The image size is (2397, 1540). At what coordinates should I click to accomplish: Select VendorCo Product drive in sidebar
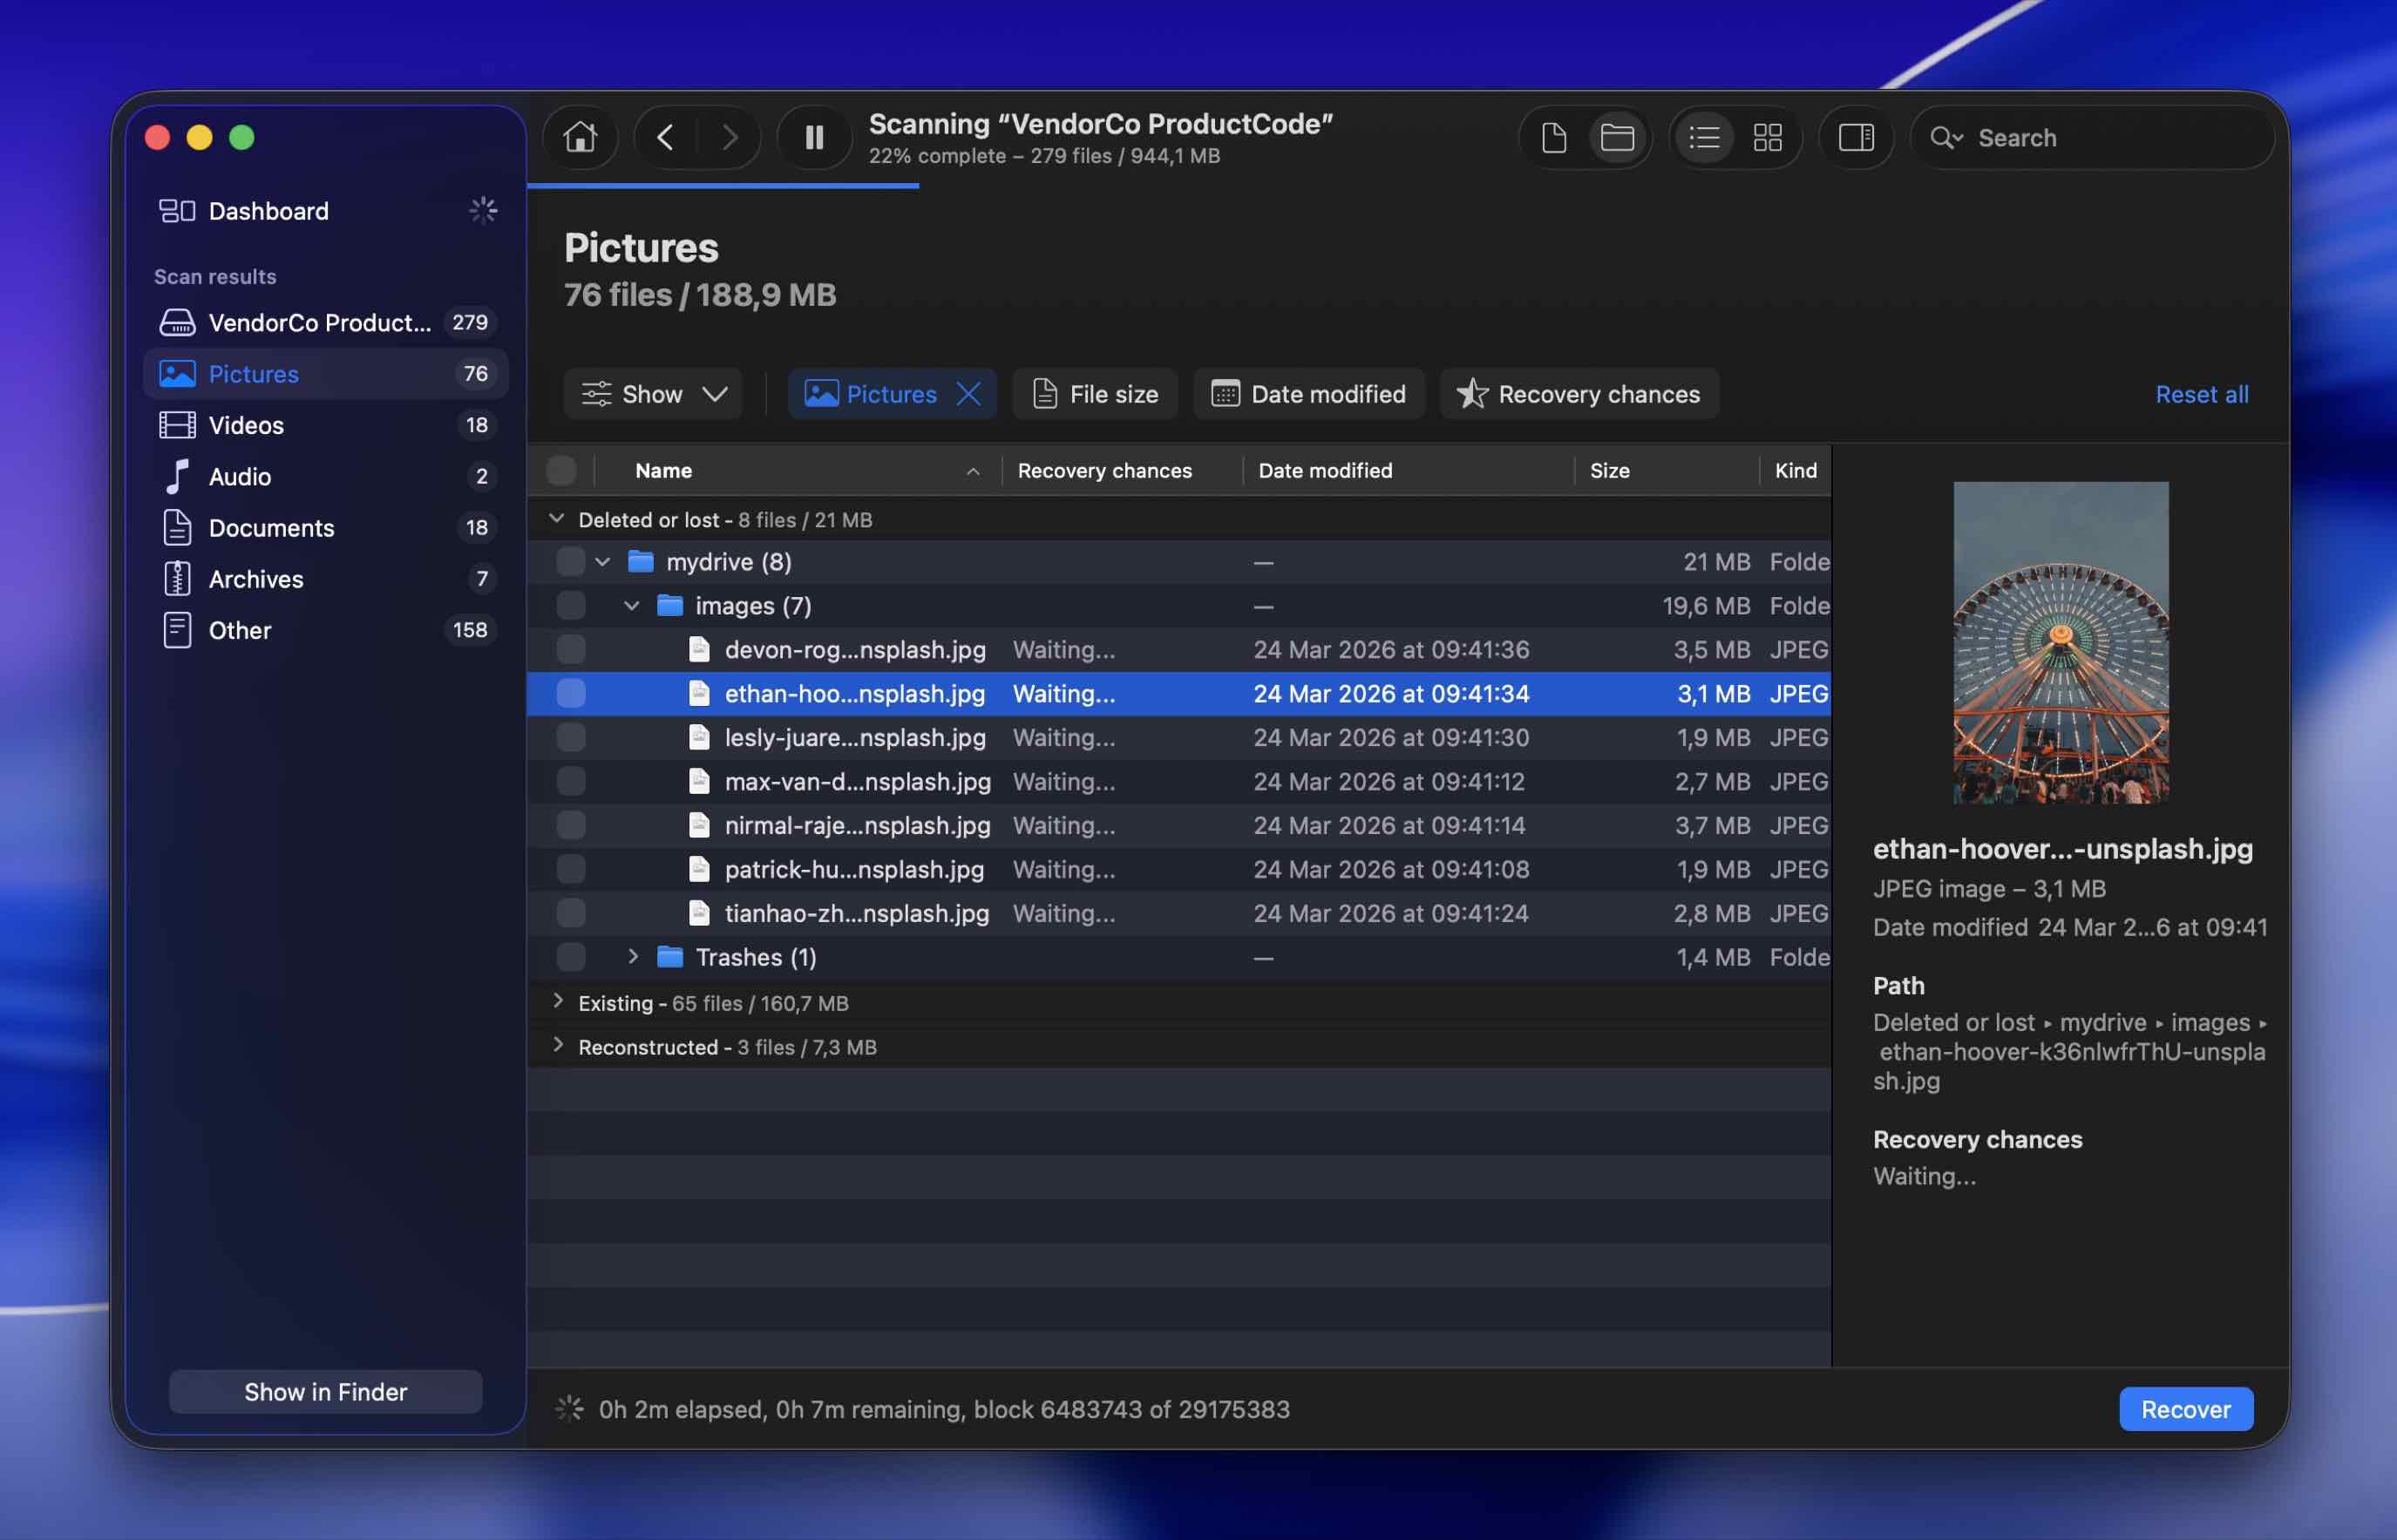point(326,322)
